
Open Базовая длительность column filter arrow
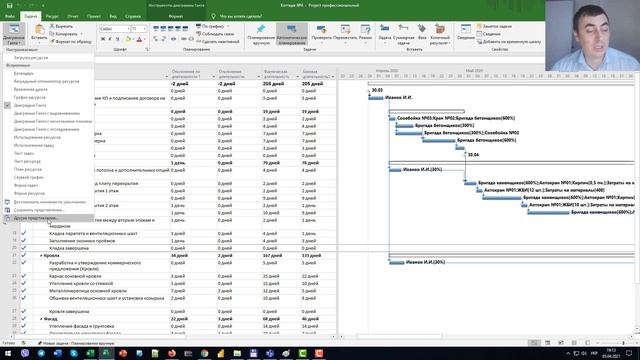tap(333, 77)
